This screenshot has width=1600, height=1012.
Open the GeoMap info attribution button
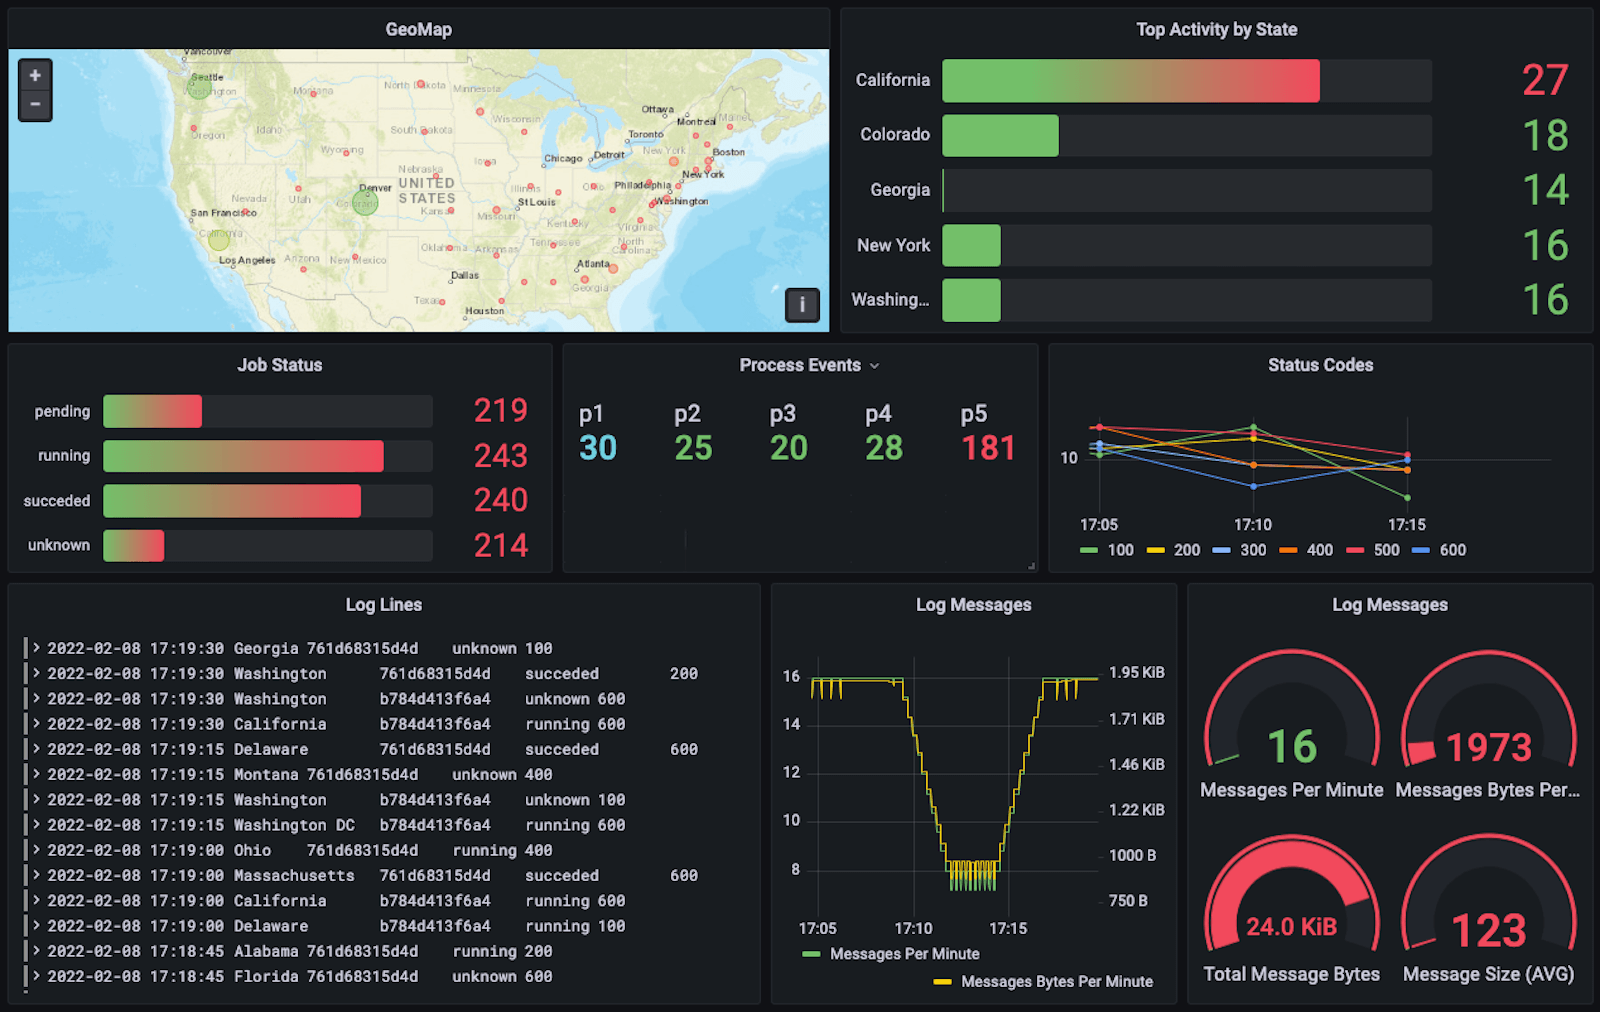802,304
